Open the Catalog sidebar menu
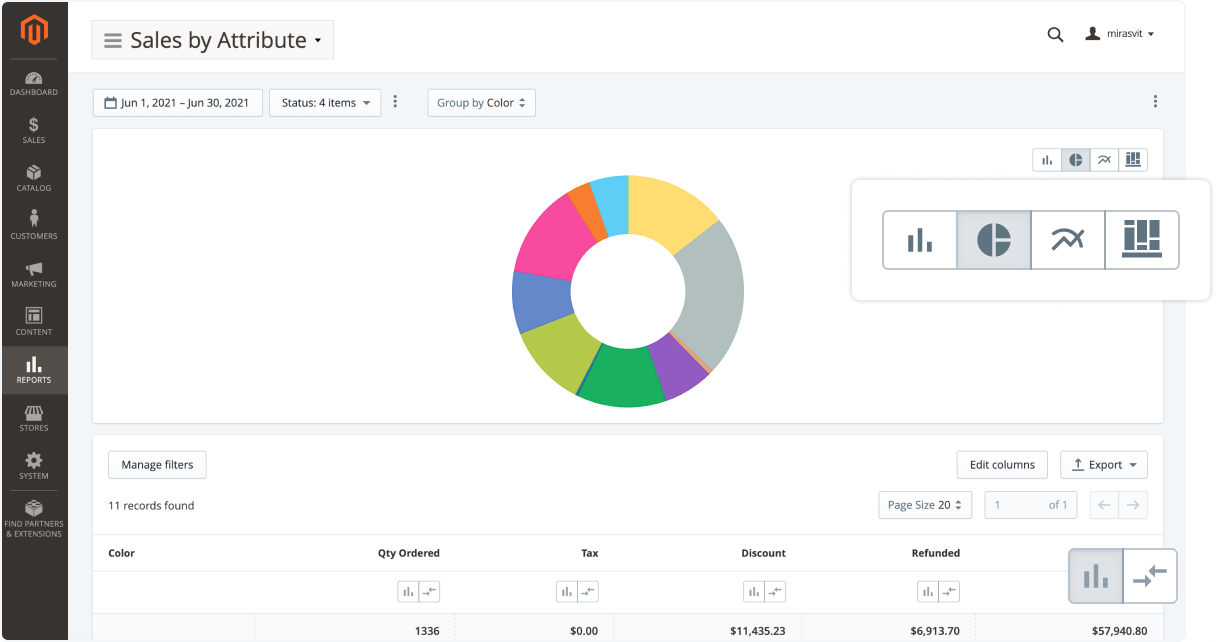Viewport: 1216px width, 642px height. tap(34, 179)
